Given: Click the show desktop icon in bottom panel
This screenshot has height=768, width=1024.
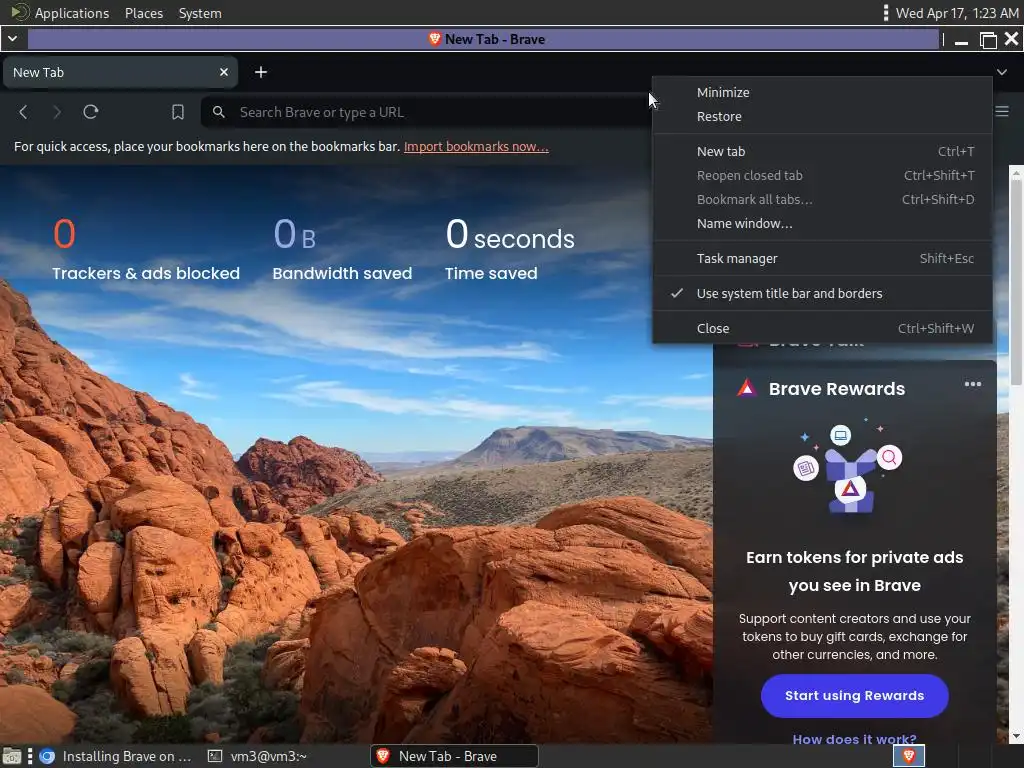Looking at the screenshot, I should [x=11, y=756].
